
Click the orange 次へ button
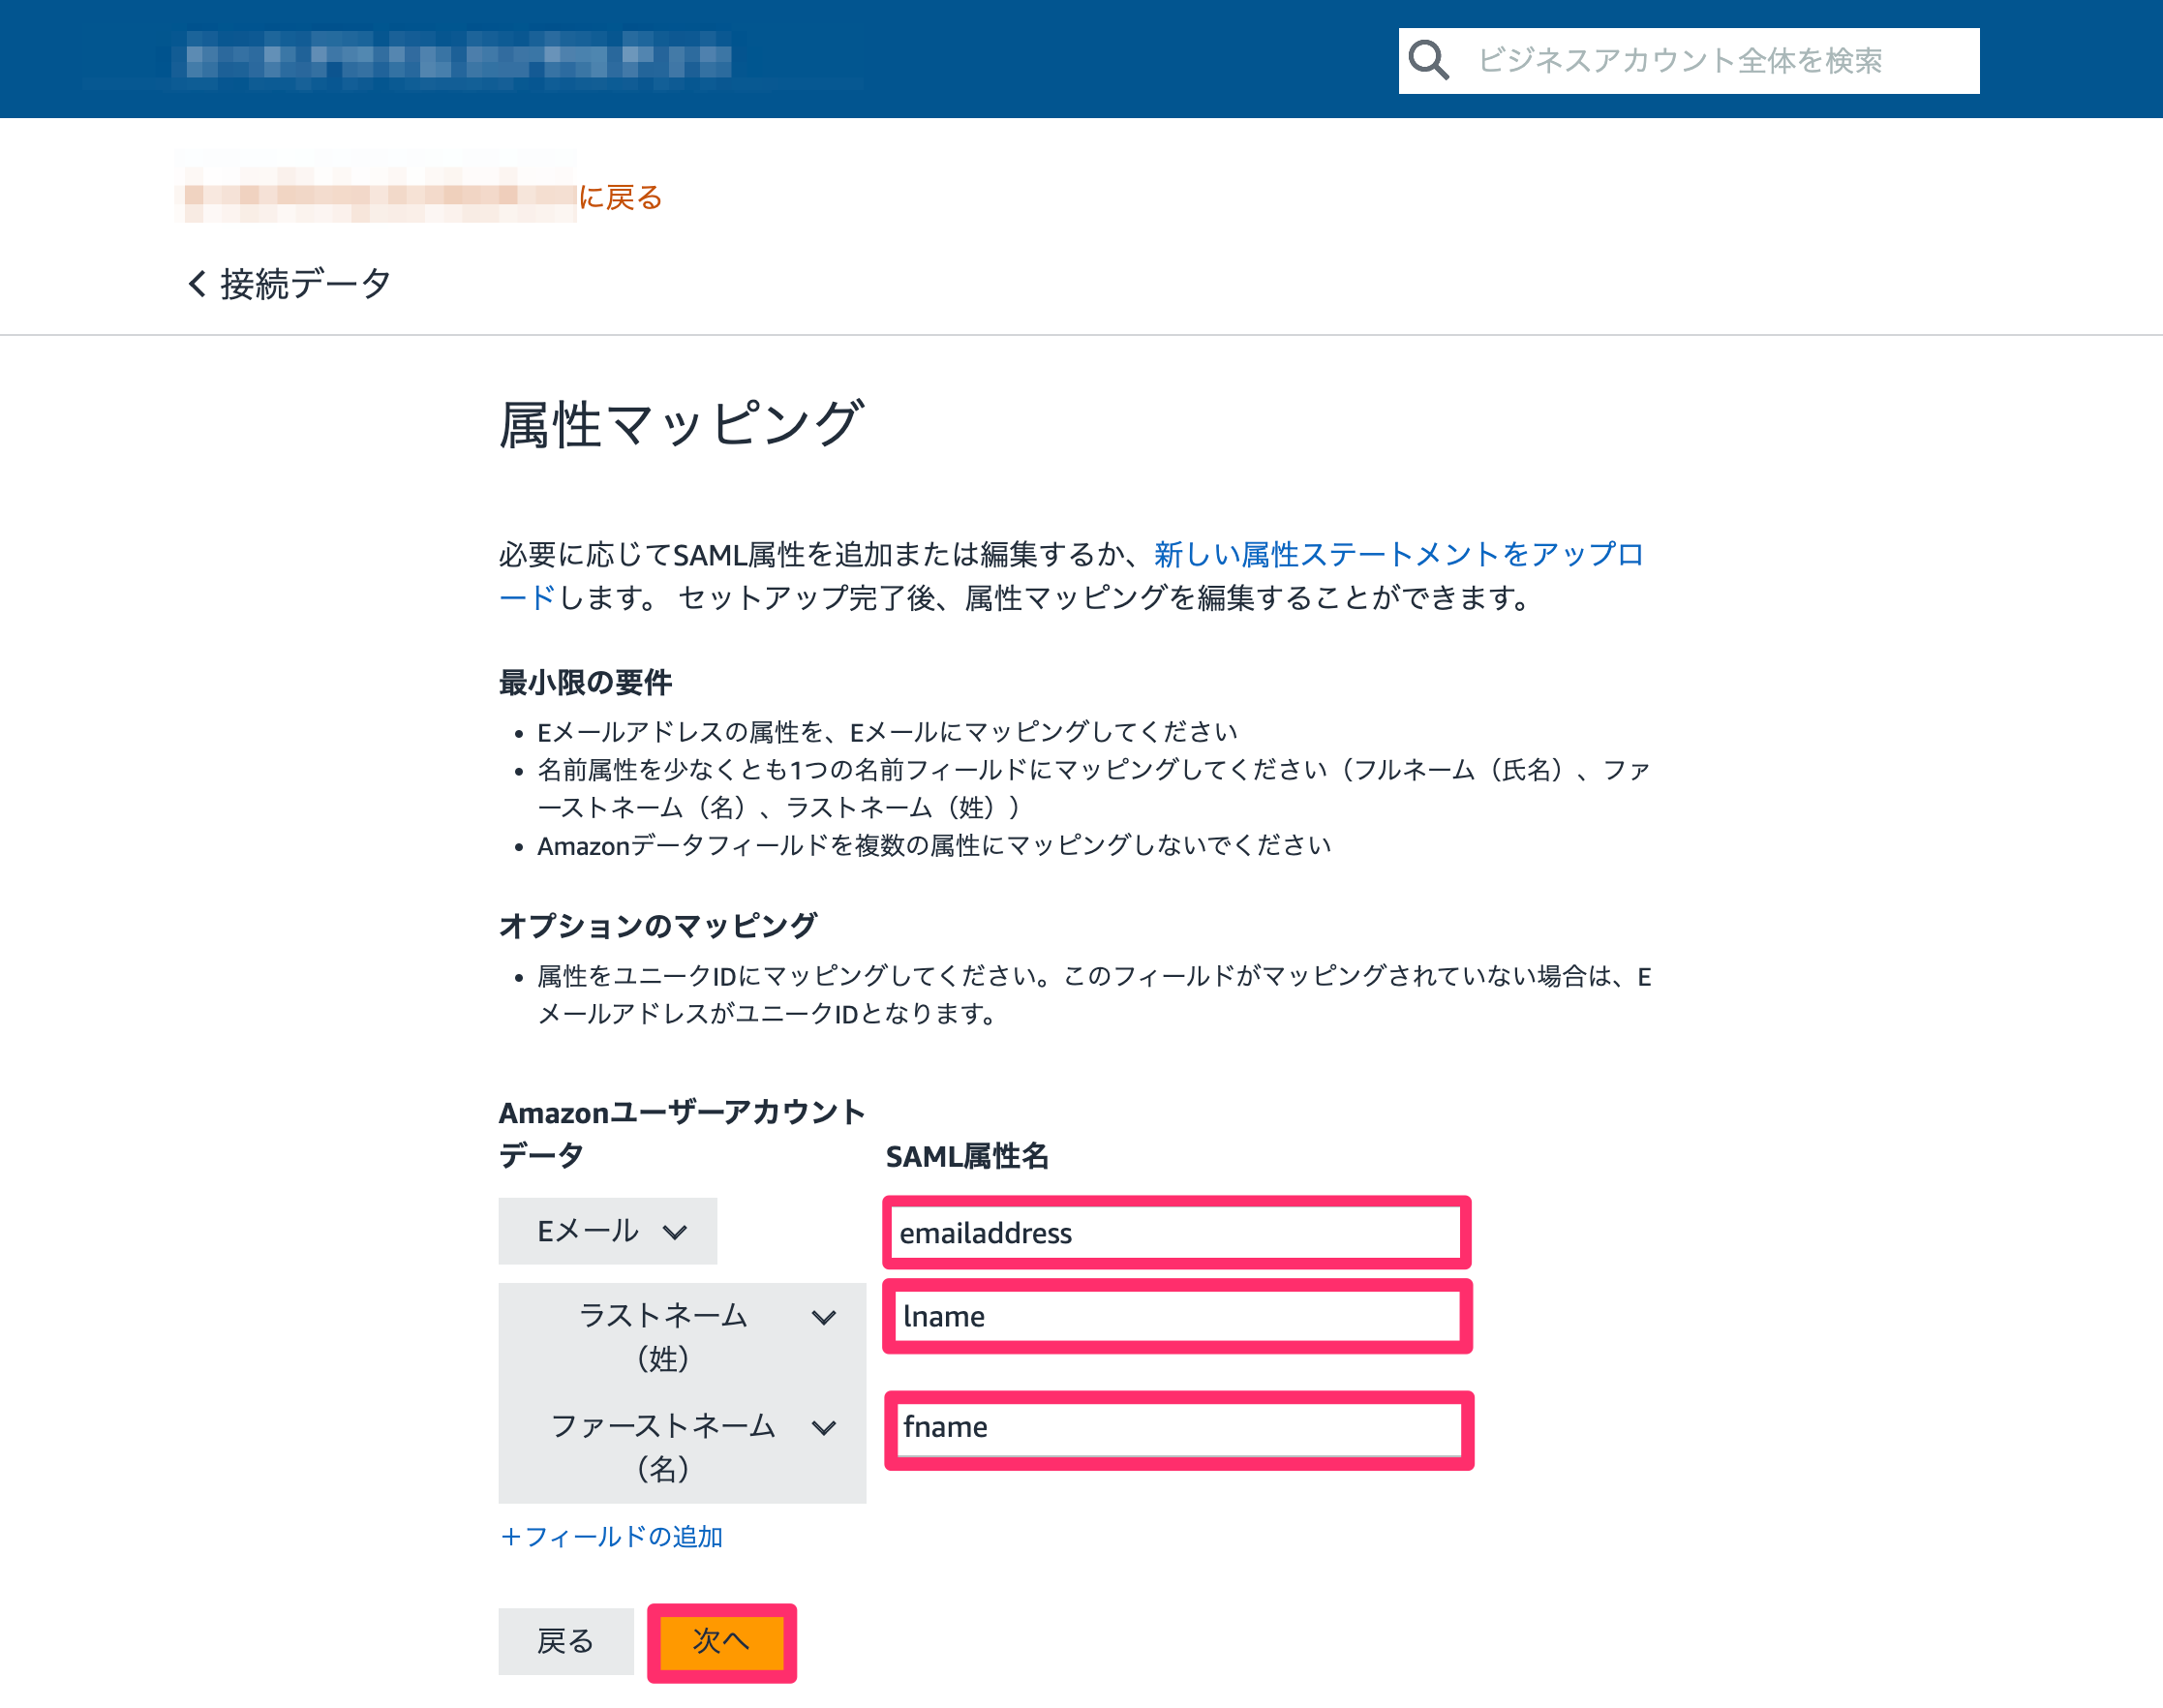point(721,1641)
